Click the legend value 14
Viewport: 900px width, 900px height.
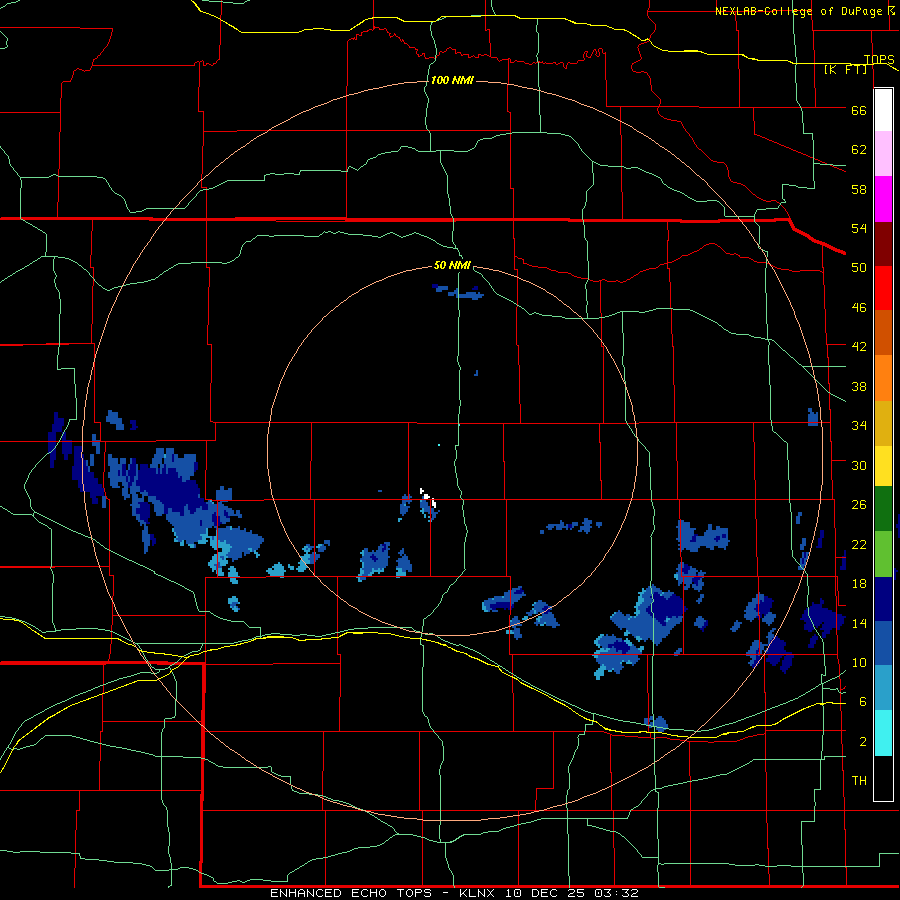point(859,623)
